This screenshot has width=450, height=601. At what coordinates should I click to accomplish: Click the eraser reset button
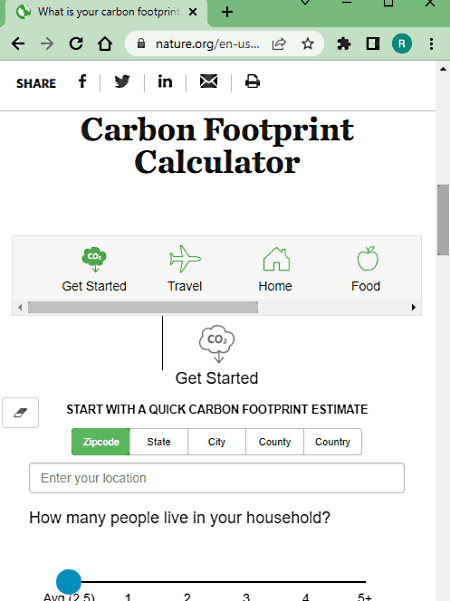pos(20,412)
